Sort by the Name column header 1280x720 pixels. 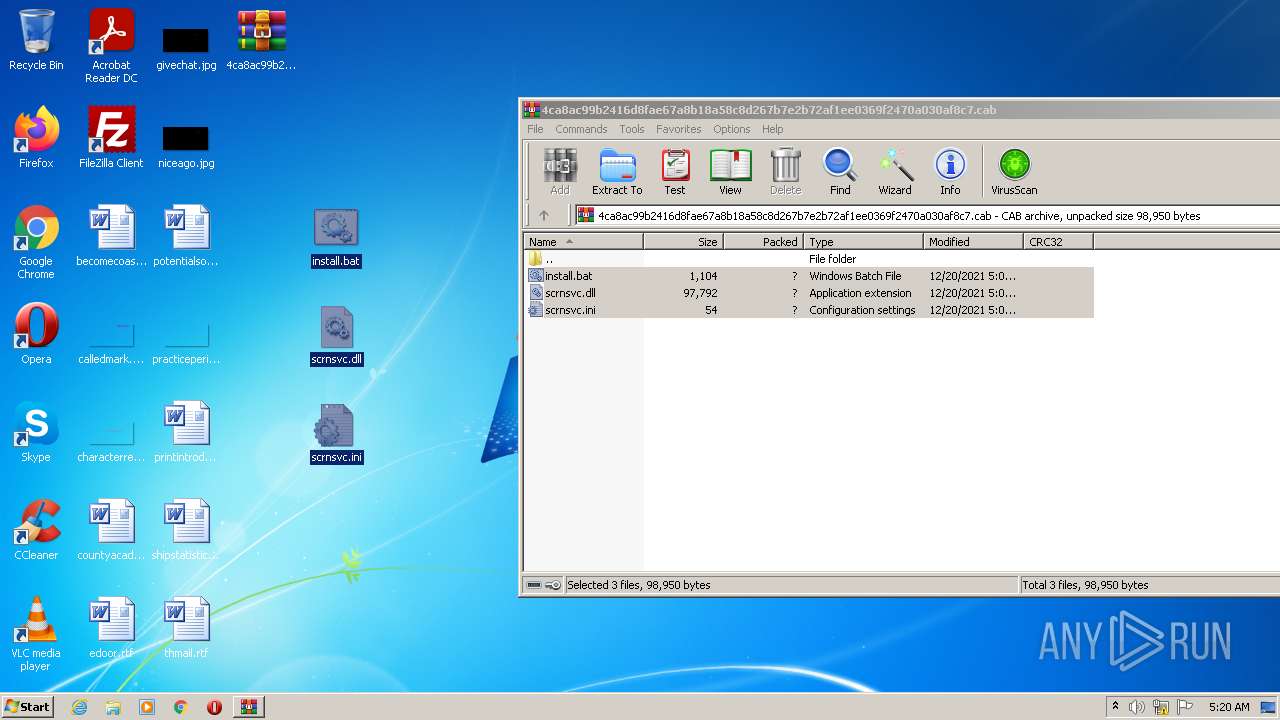coord(583,242)
